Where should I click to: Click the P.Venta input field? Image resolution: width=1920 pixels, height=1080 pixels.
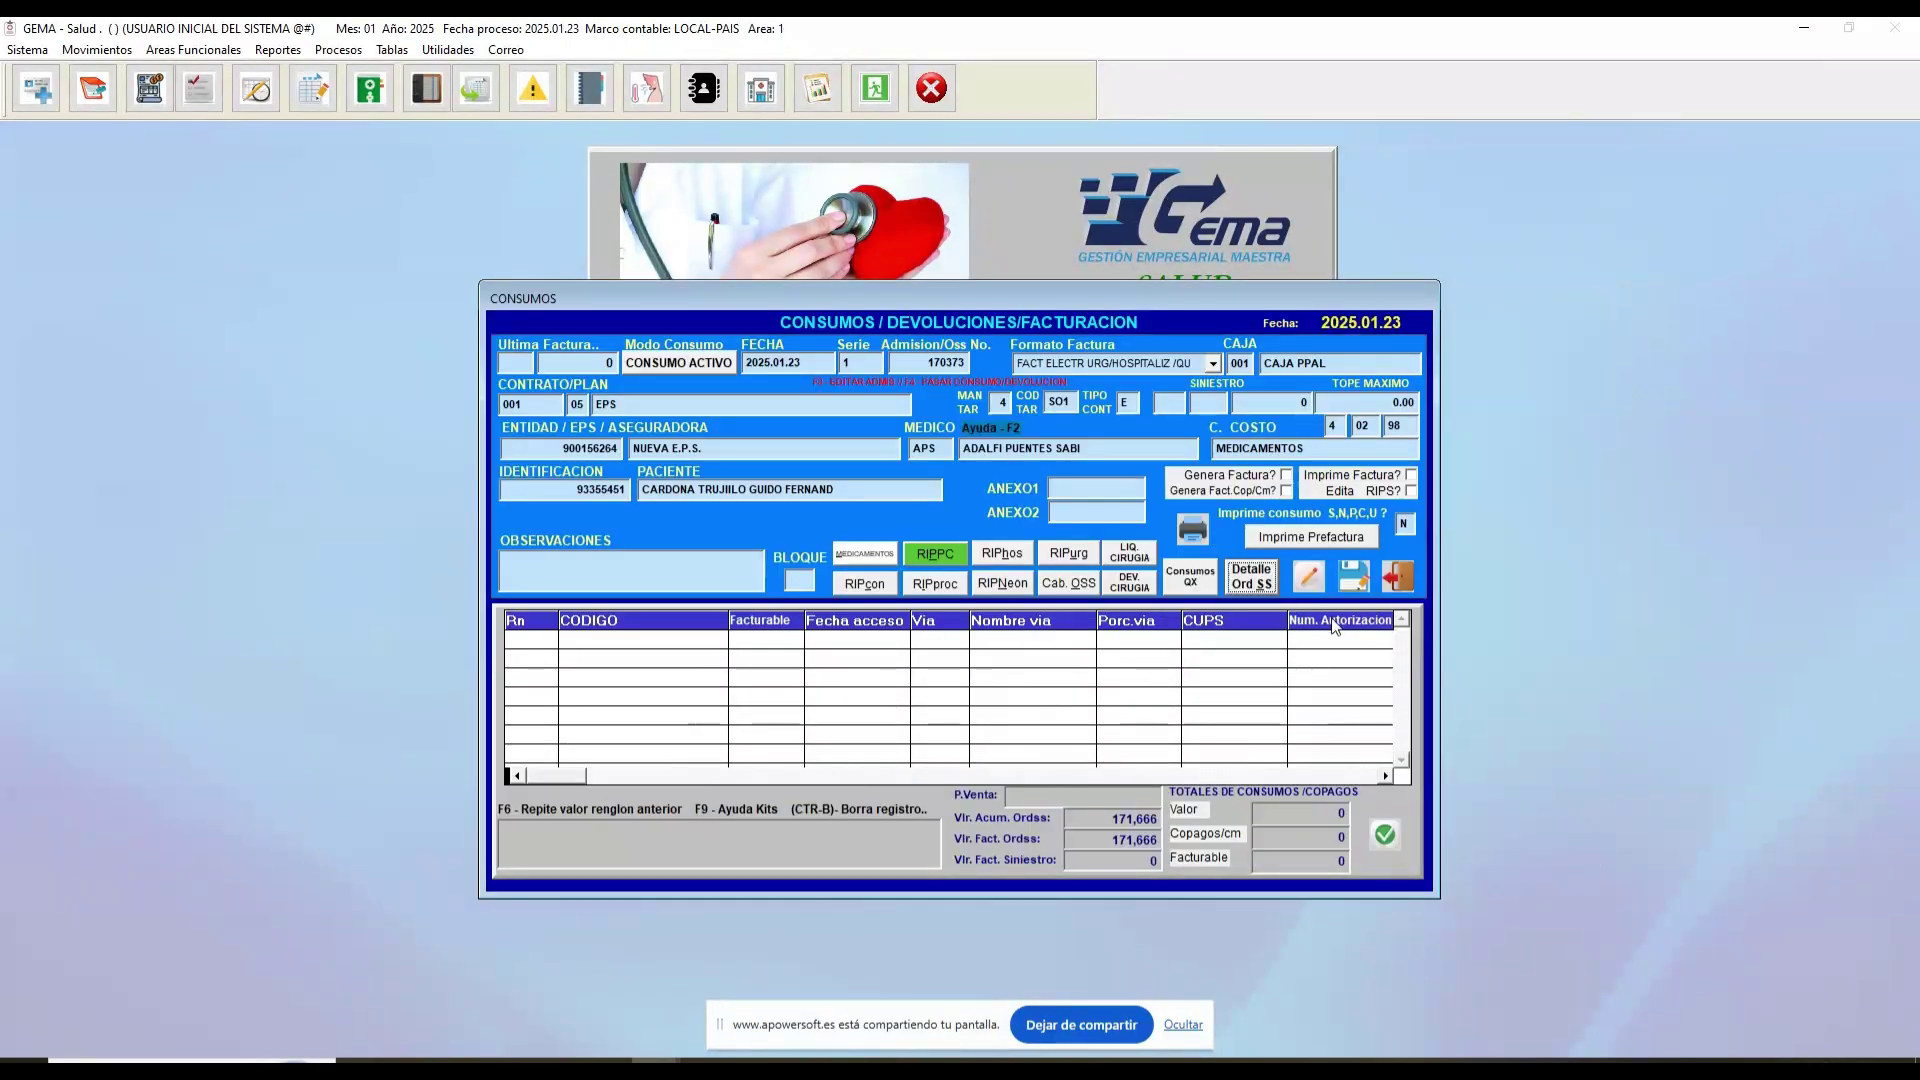[x=1083, y=796]
